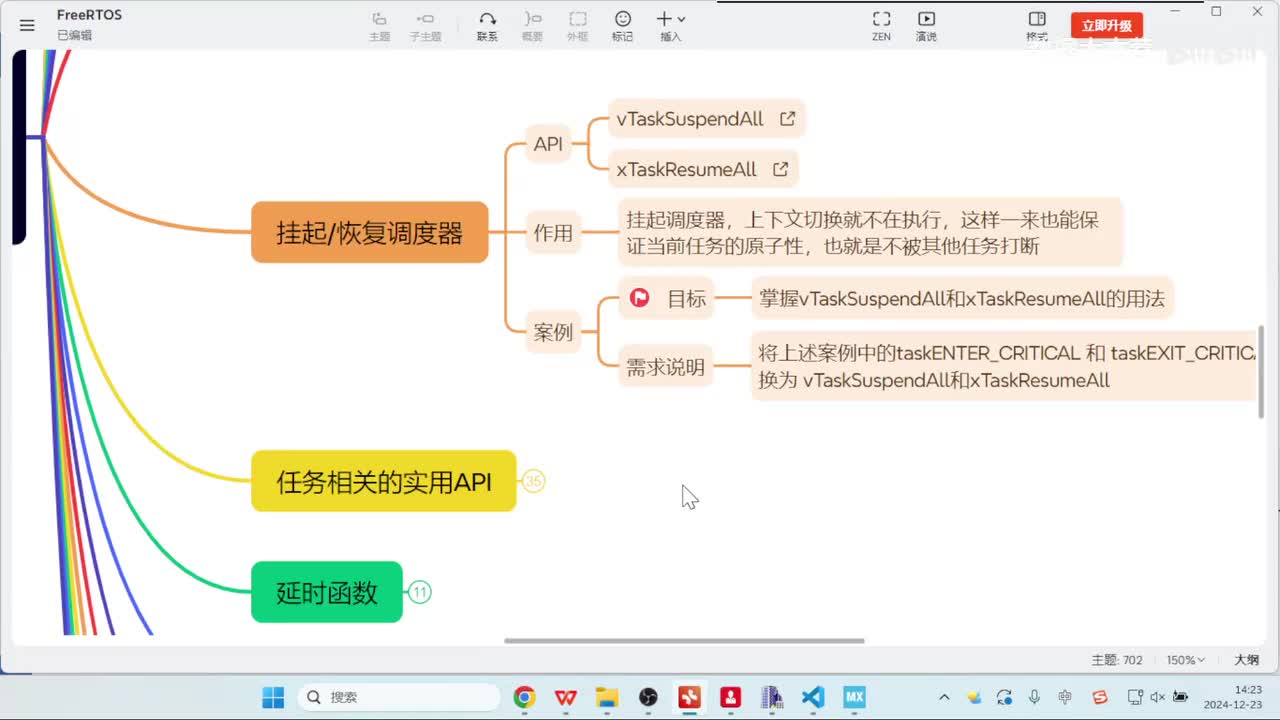Switch to 大纲 outline view
Image resolution: width=1280 pixels, height=720 pixels.
pyautogui.click(x=1247, y=660)
